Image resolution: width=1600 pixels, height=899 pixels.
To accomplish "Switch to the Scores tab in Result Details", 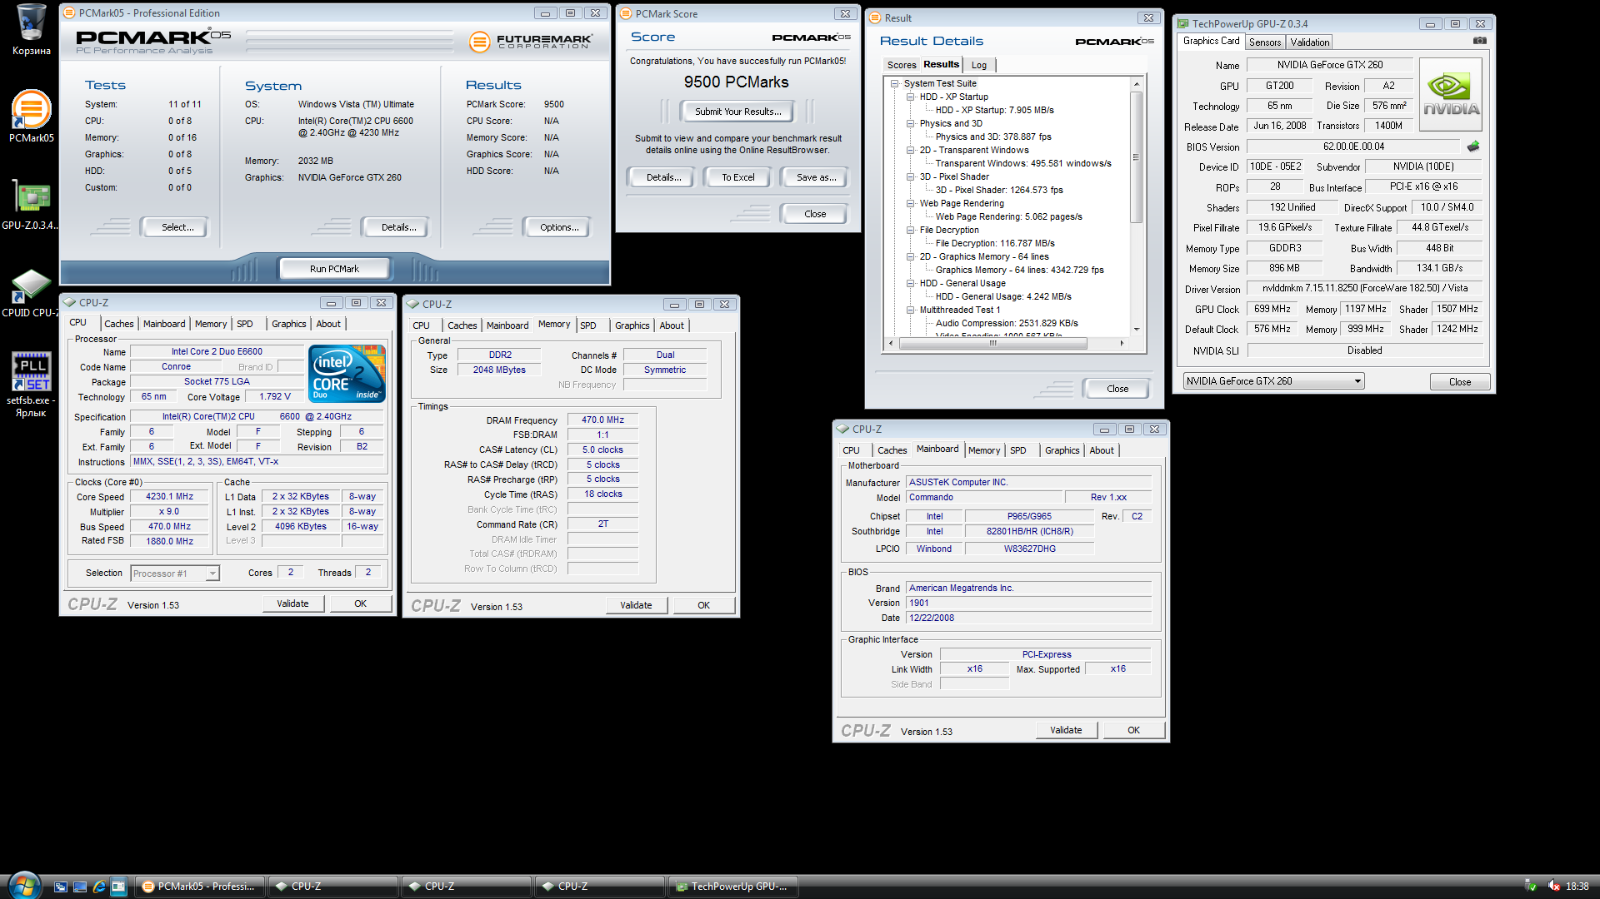I will point(901,65).
